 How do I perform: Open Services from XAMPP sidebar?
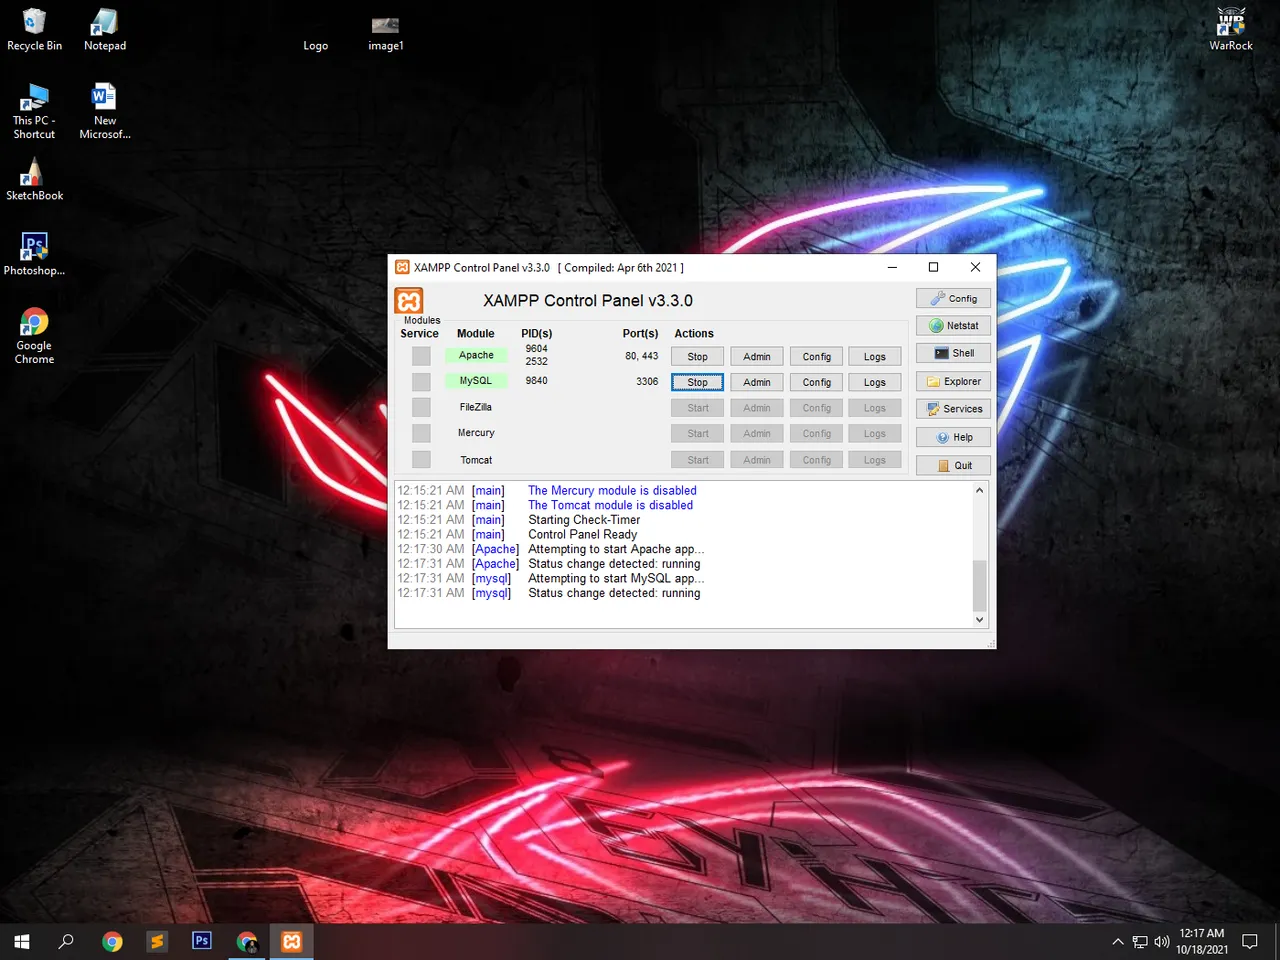point(953,409)
